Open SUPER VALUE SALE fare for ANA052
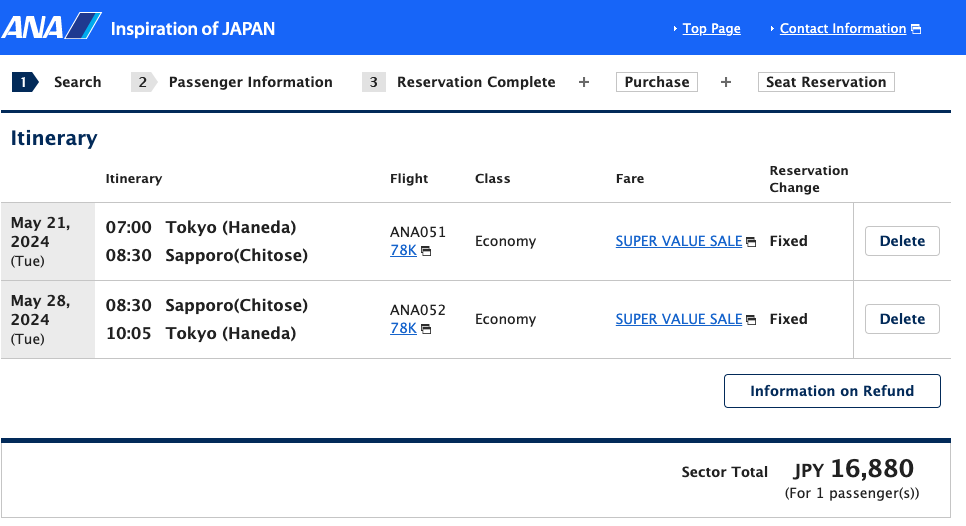This screenshot has height=526, width=966. [679, 319]
